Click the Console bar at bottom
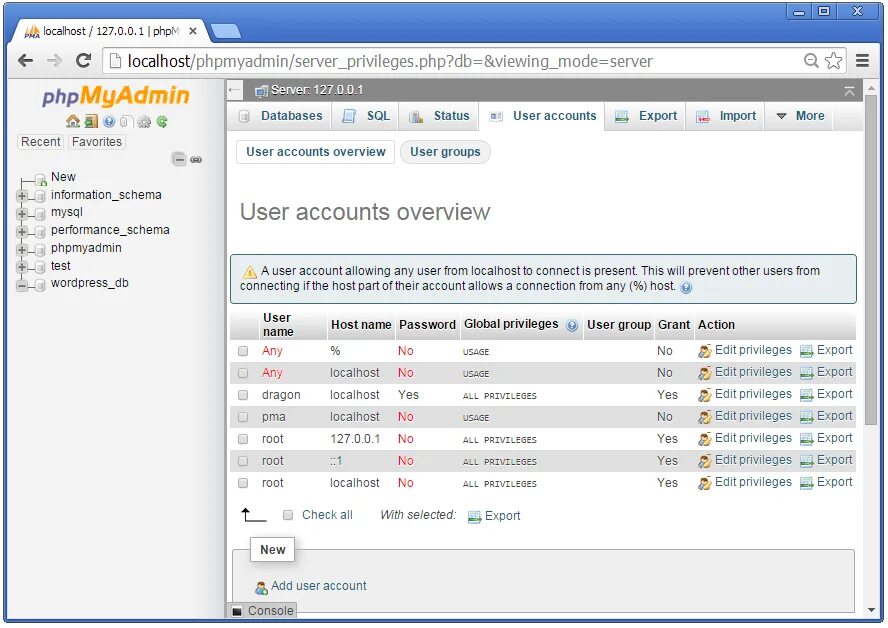This screenshot has width=888, height=628. [x=262, y=610]
